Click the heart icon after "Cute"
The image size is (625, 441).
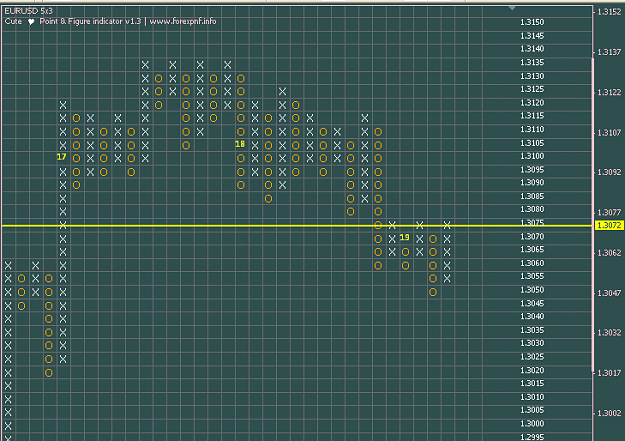[31, 22]
